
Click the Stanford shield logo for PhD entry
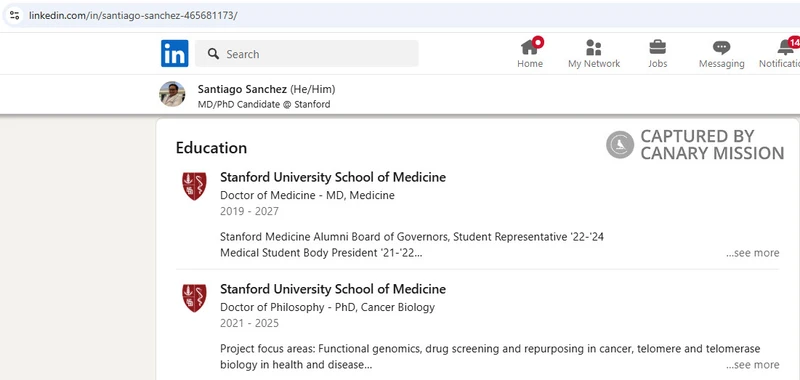pos(194,298)
